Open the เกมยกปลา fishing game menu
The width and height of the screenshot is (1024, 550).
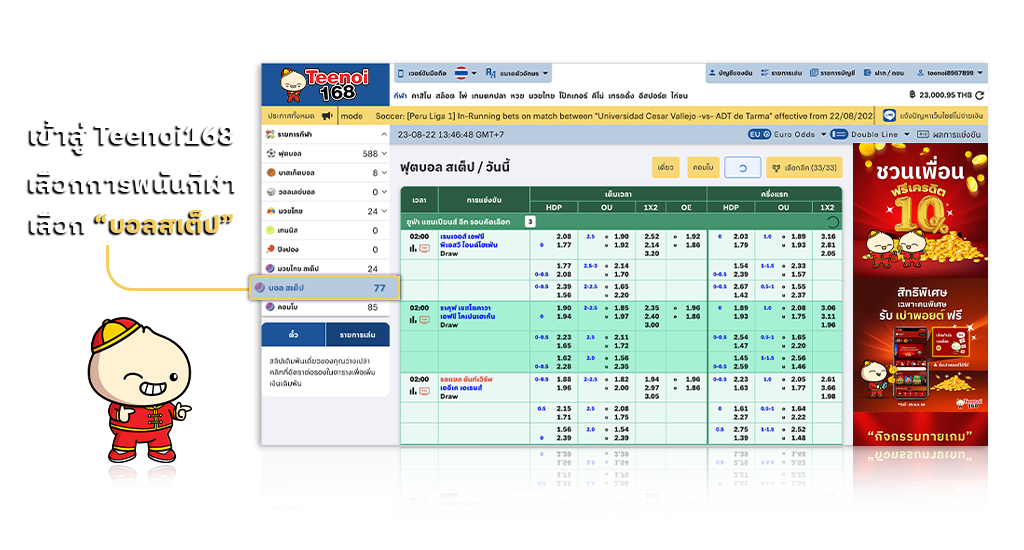(489, 95)
